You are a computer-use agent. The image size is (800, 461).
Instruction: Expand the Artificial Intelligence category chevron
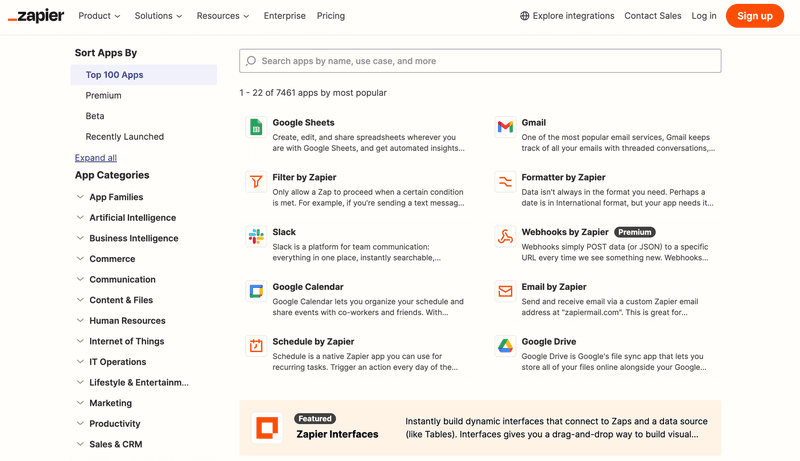(80, 217)
